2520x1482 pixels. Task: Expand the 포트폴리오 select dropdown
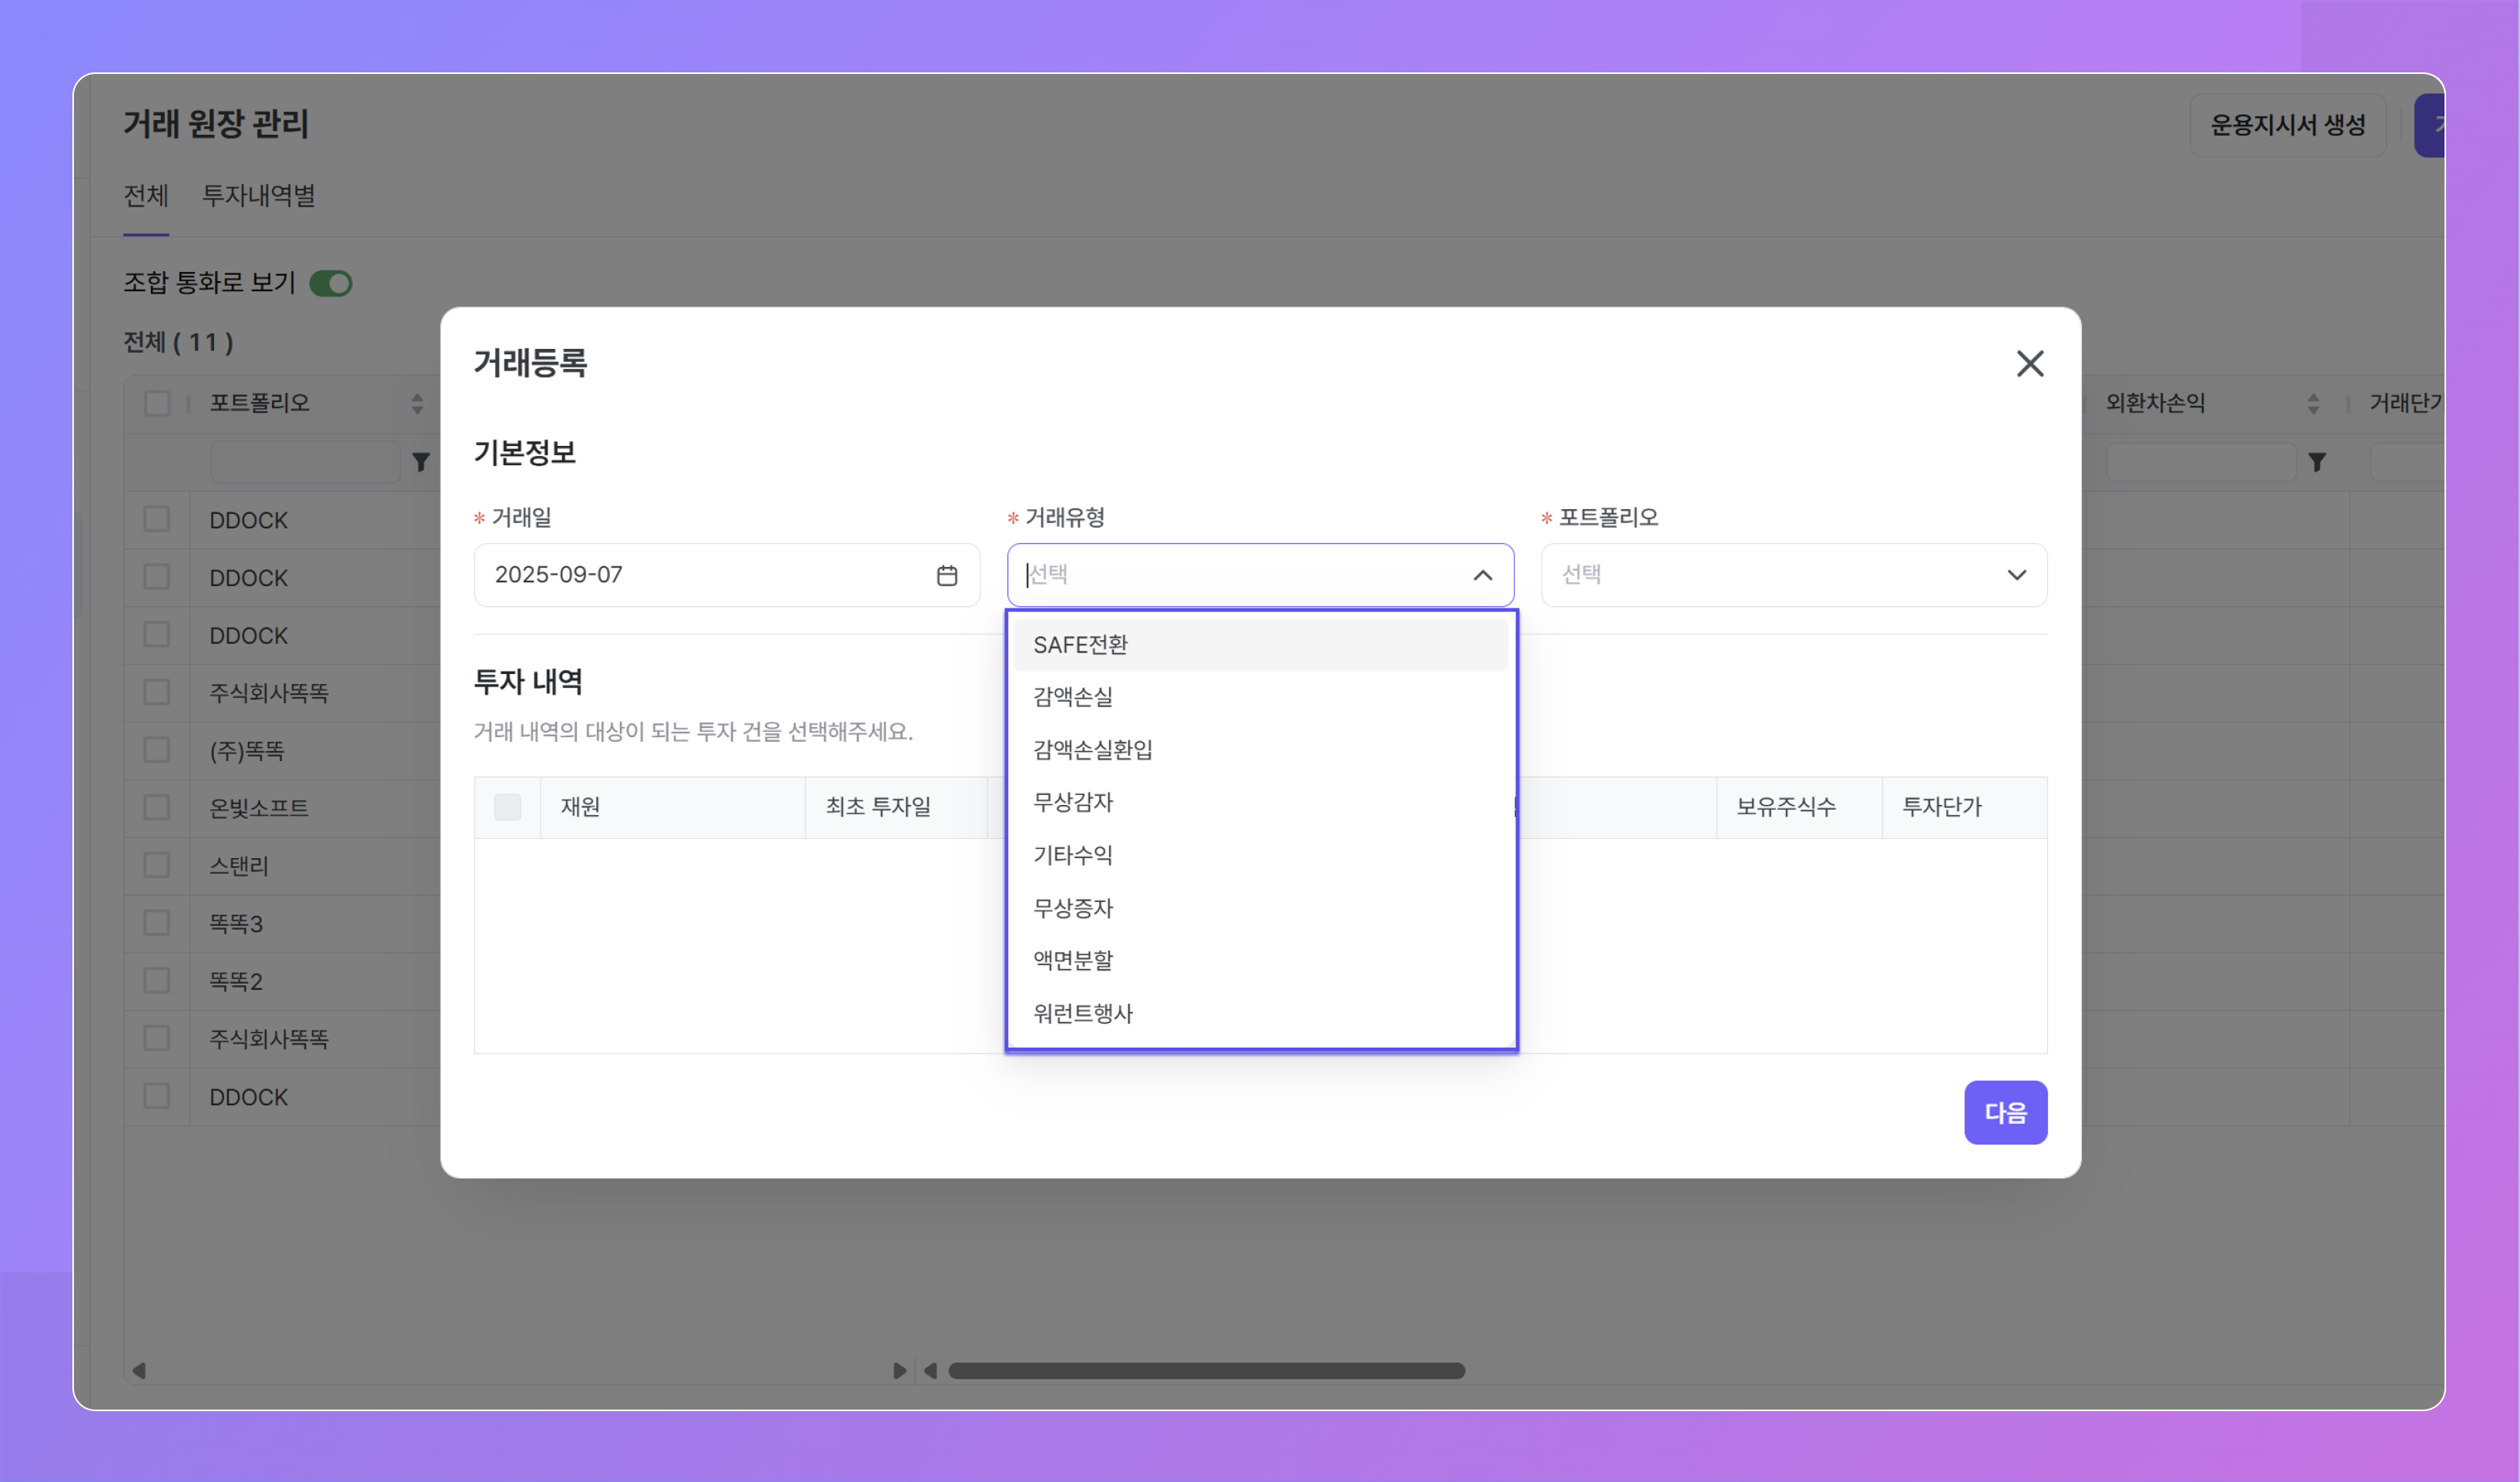click(x=1793, y=575)
